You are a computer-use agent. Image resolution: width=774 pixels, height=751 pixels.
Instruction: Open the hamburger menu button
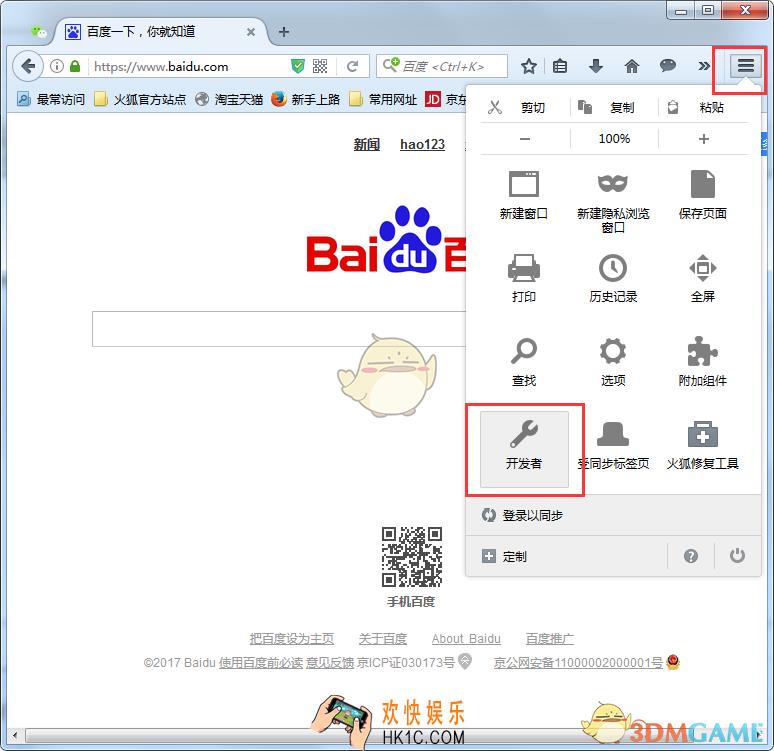point(745,66)
